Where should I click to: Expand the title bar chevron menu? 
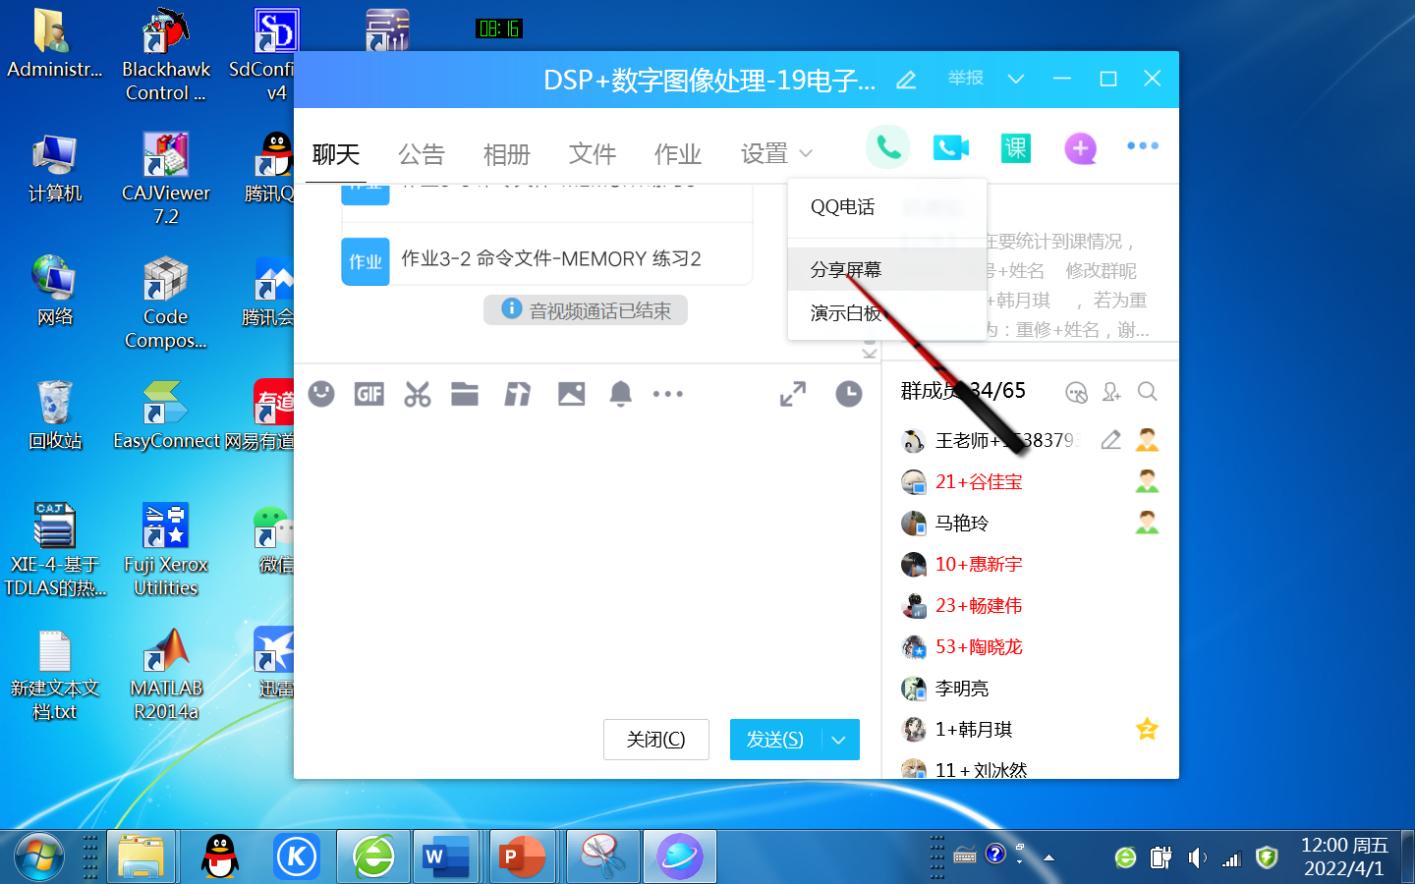(x=1015, y=79)
